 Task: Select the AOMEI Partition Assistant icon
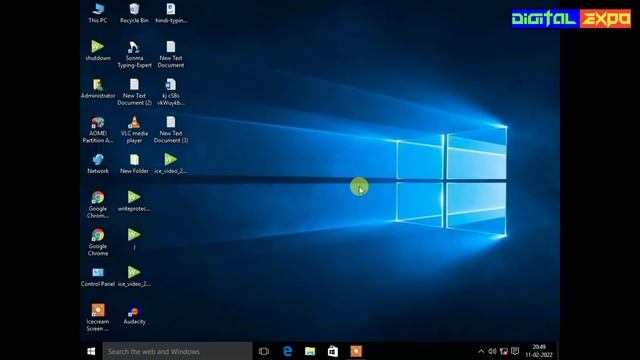(98, 129)
